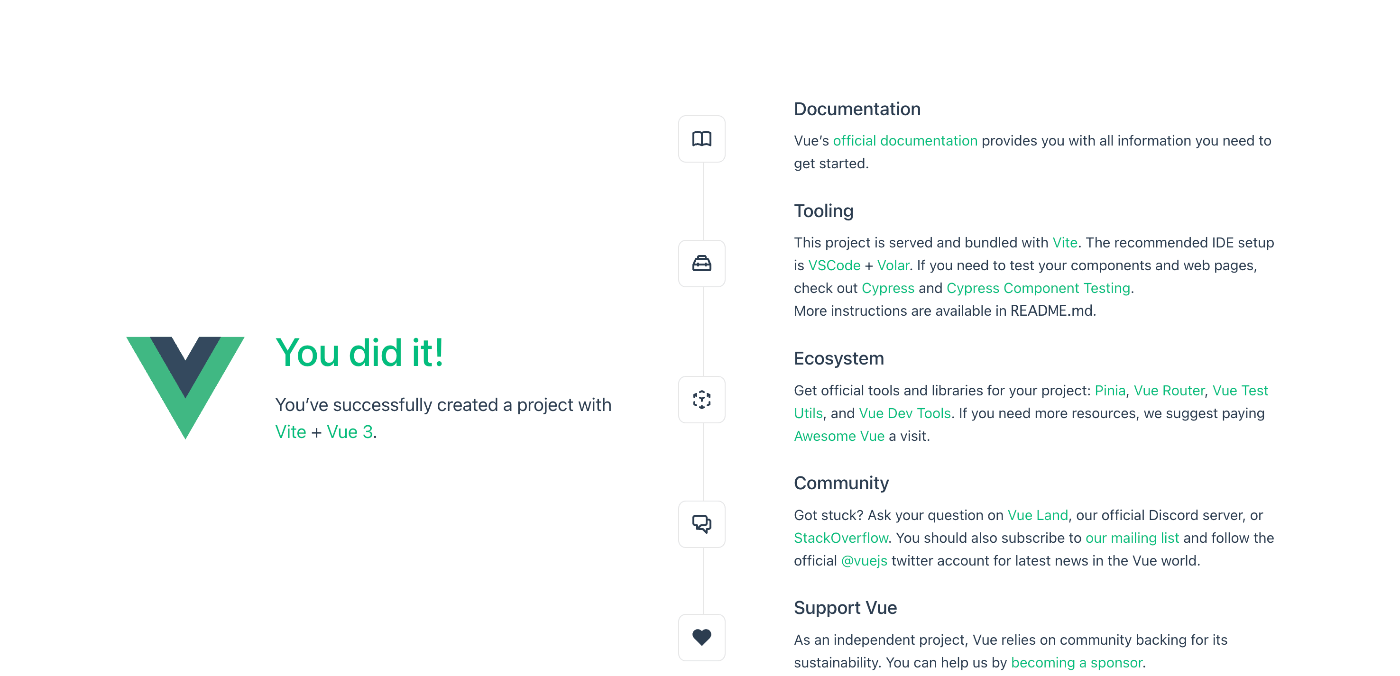The height and width of the screenshot is (676, 1400).
Task: Click the becoming a sponsor link
Action: point(1076,663)
